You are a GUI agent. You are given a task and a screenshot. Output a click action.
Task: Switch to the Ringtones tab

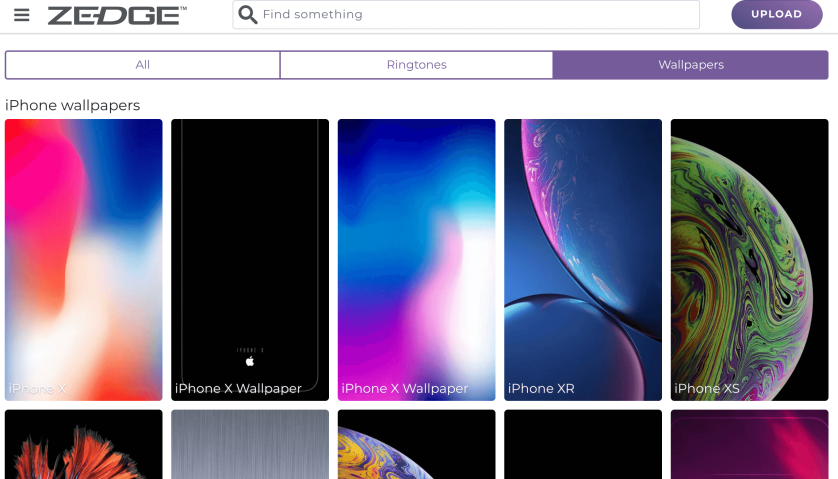tap(416, 65)
